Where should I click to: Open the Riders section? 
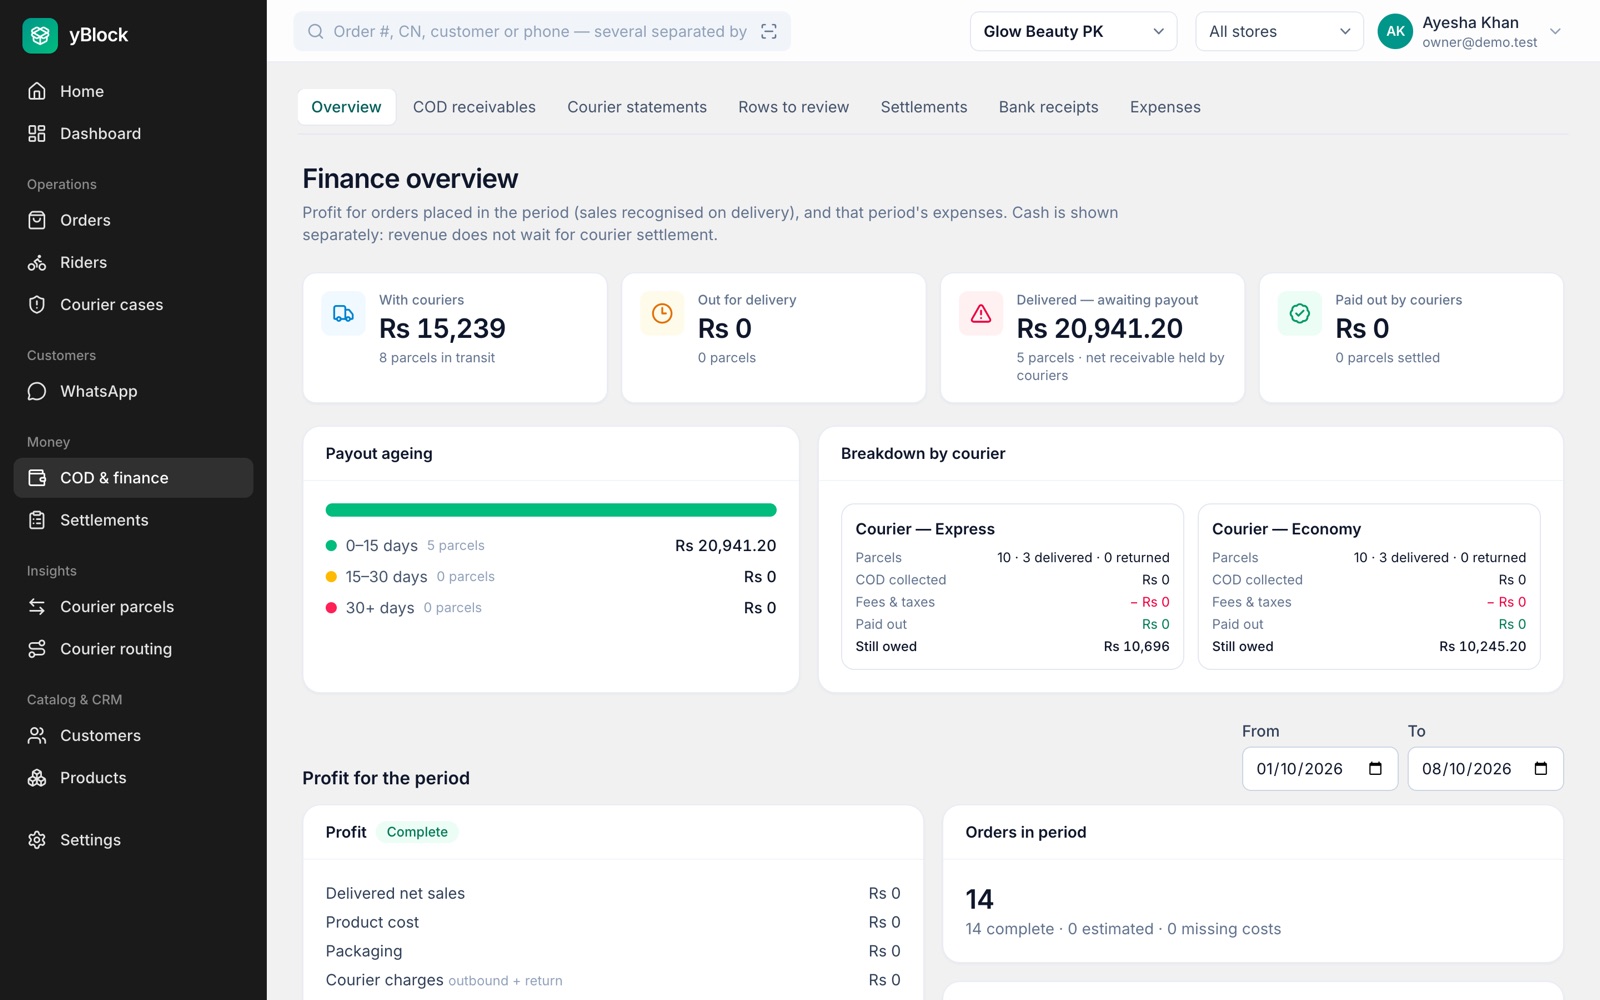tap(133, 262)
